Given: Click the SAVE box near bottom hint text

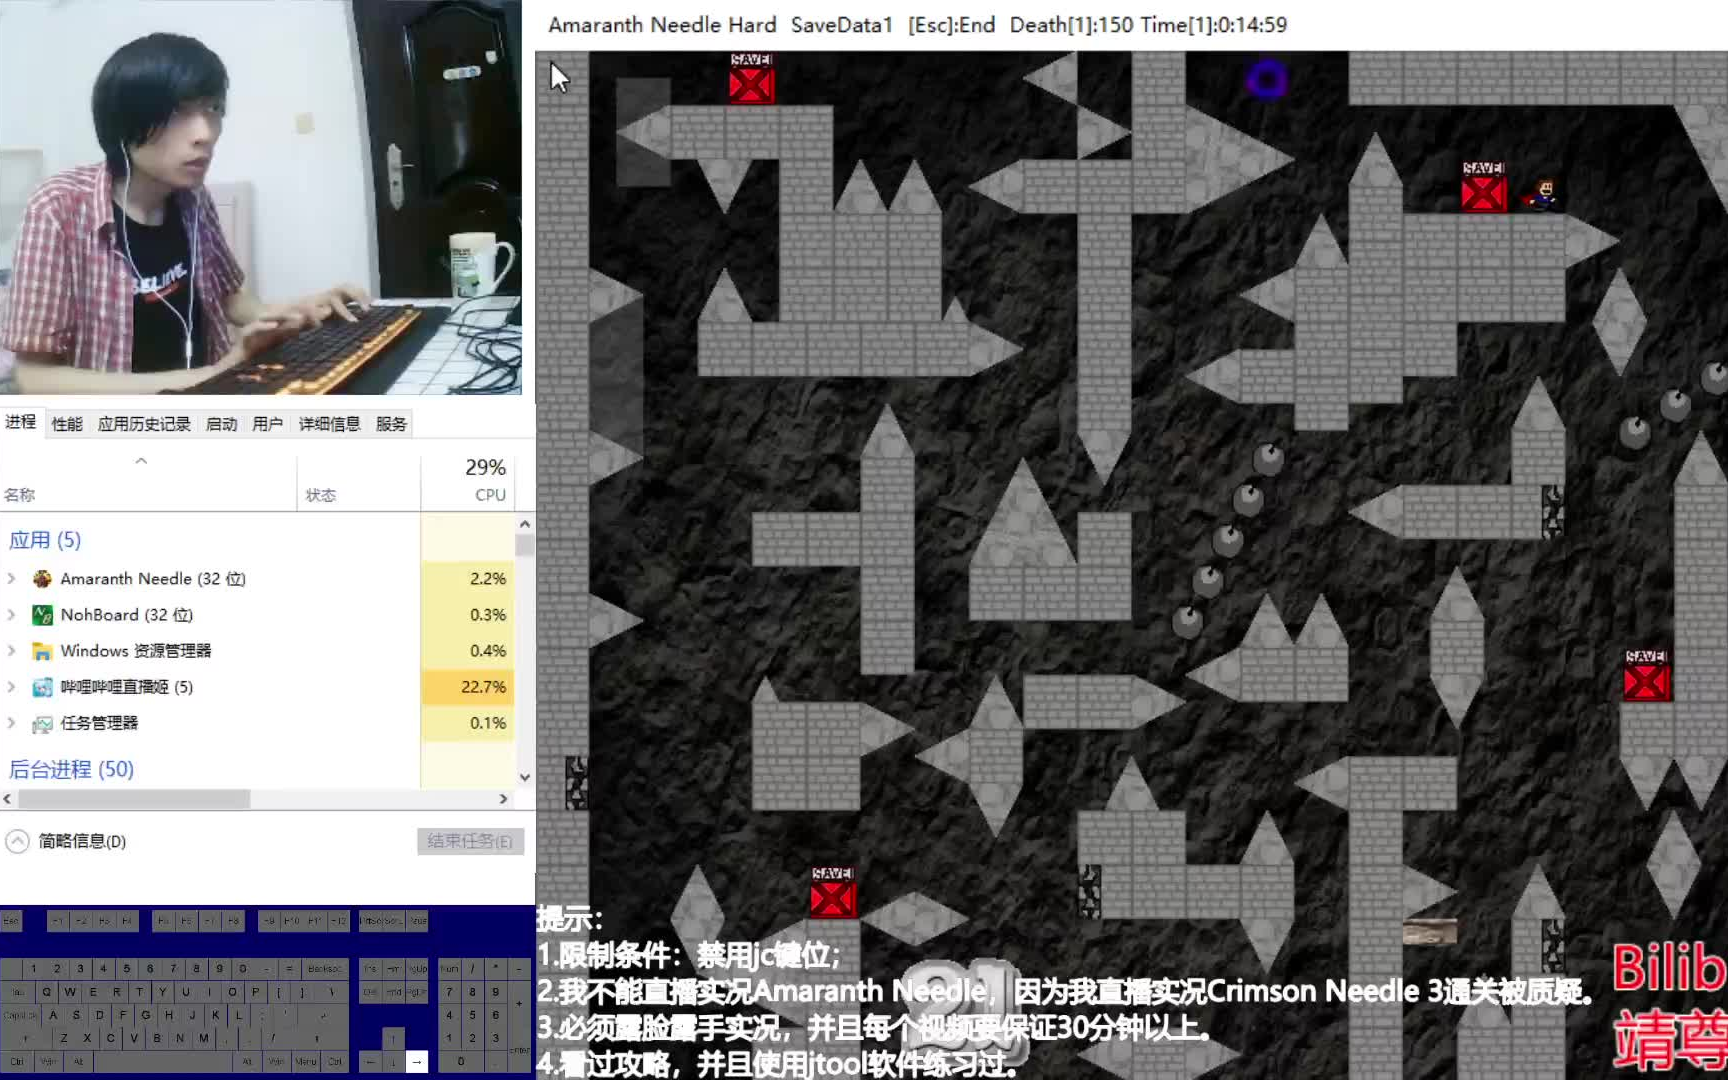Looking at the screenshot, I should tap(833, 892).
